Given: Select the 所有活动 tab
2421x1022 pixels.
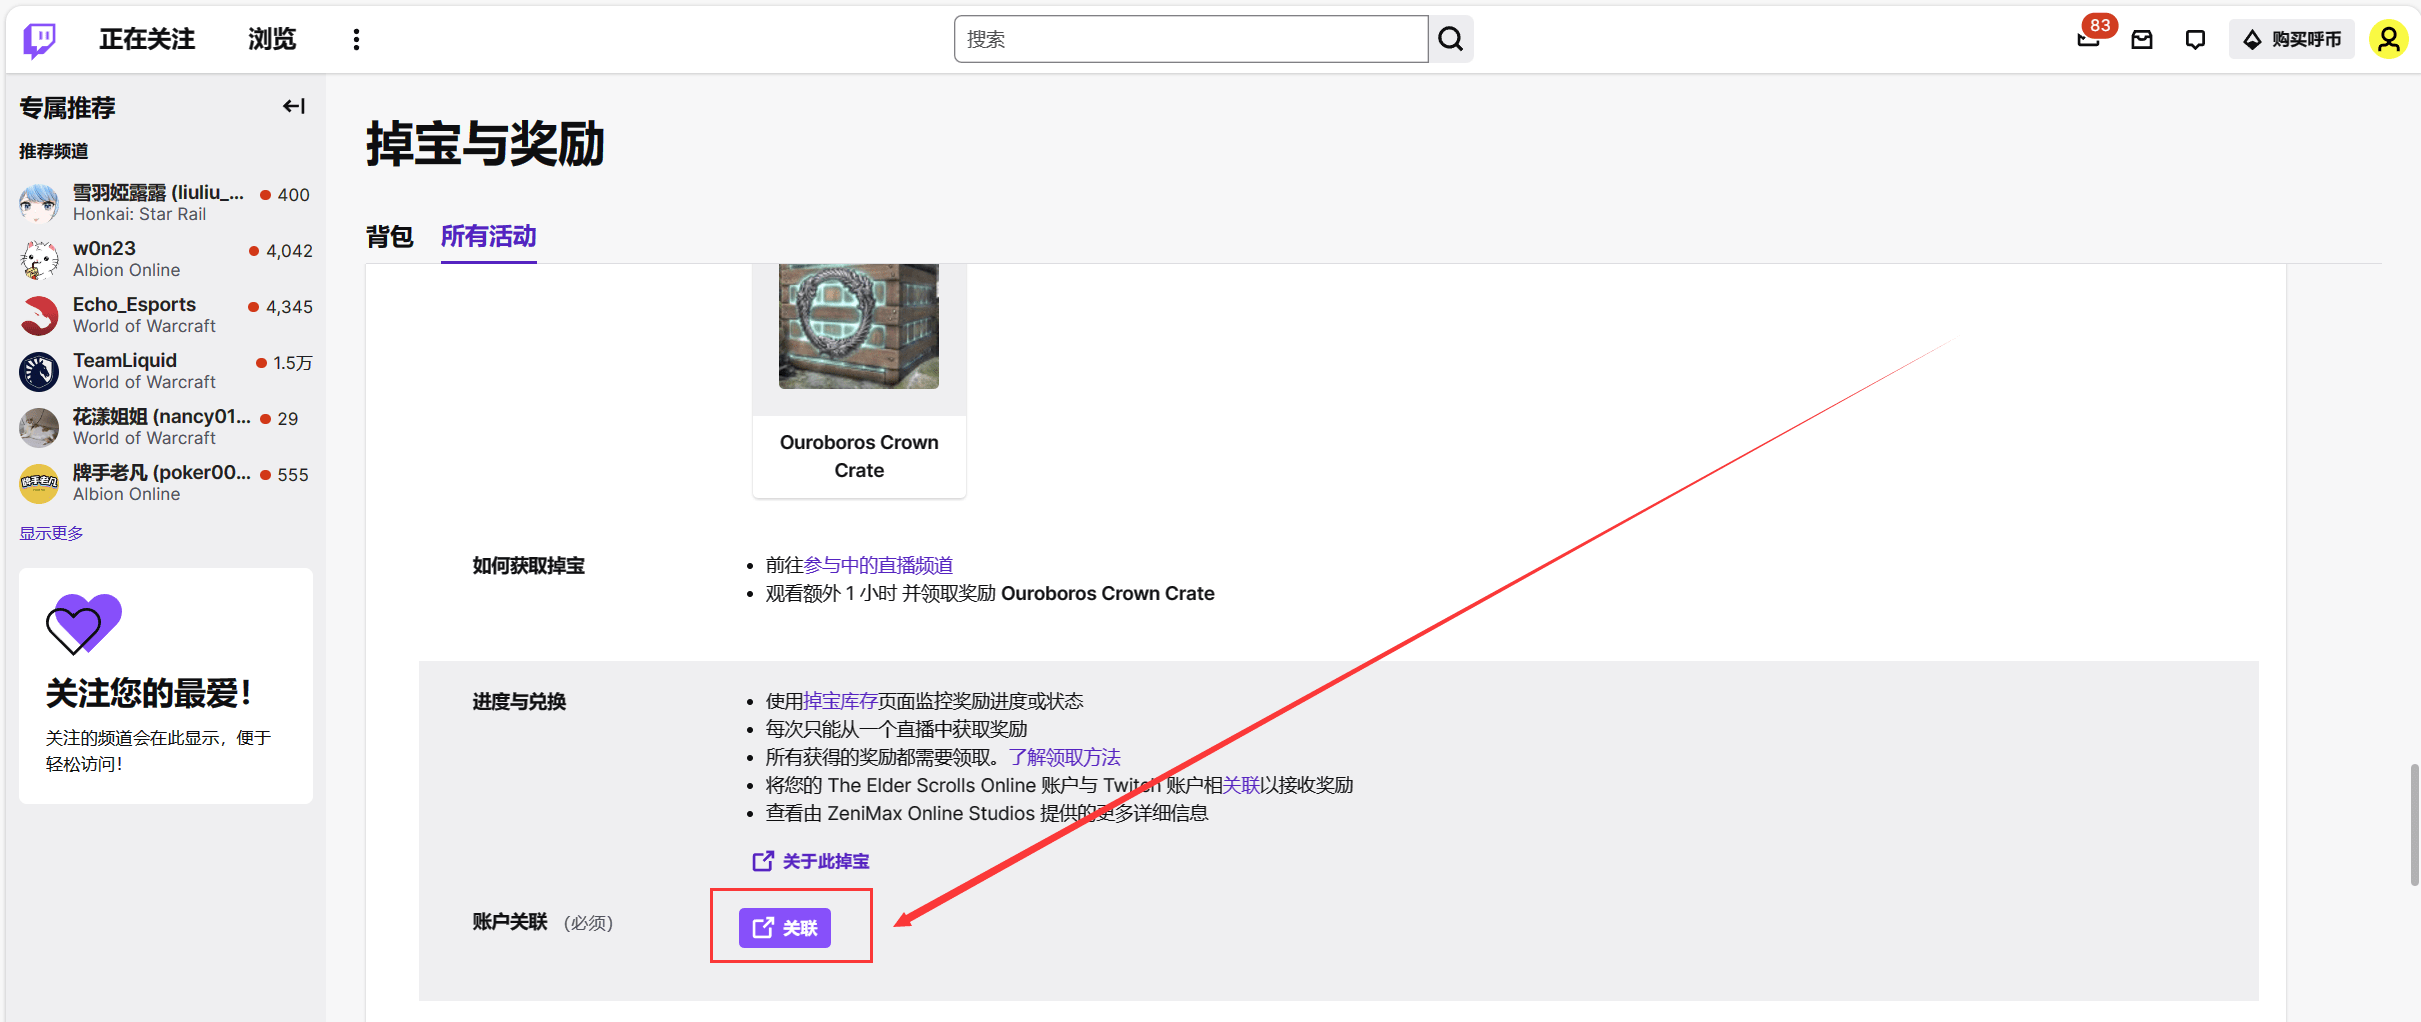Looking at the screenshot, I should [488, 238].
